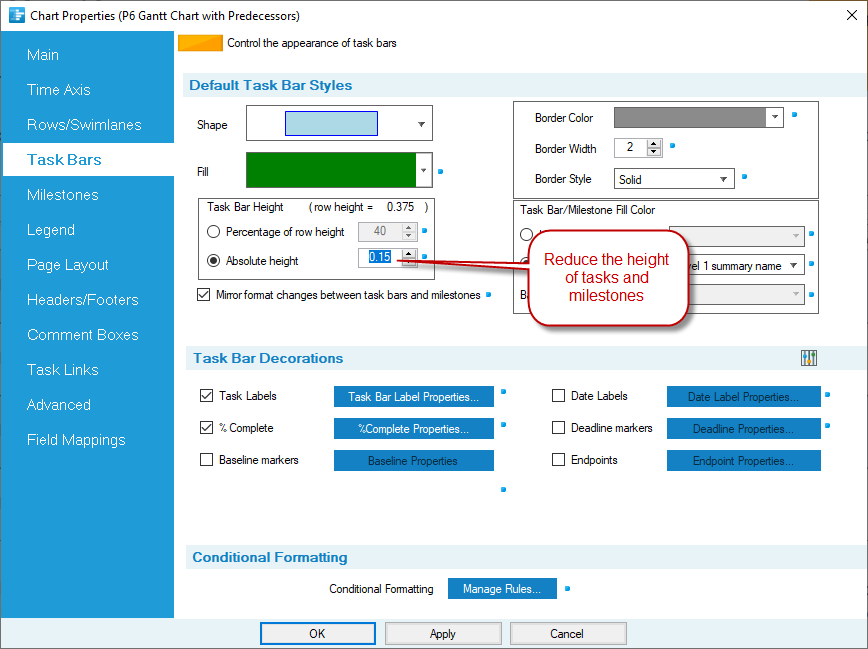Image resolution: width=868 pixels, height=649 pixels.
Task: Increase Border Width using the spinner arrows
Action: pyautogui.click(x=654, y=144)
